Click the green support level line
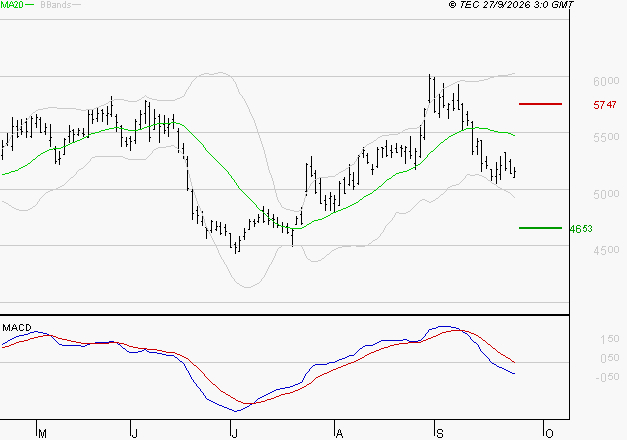The width and height of the screenshot is (627, 440). (x=540, y=228)
